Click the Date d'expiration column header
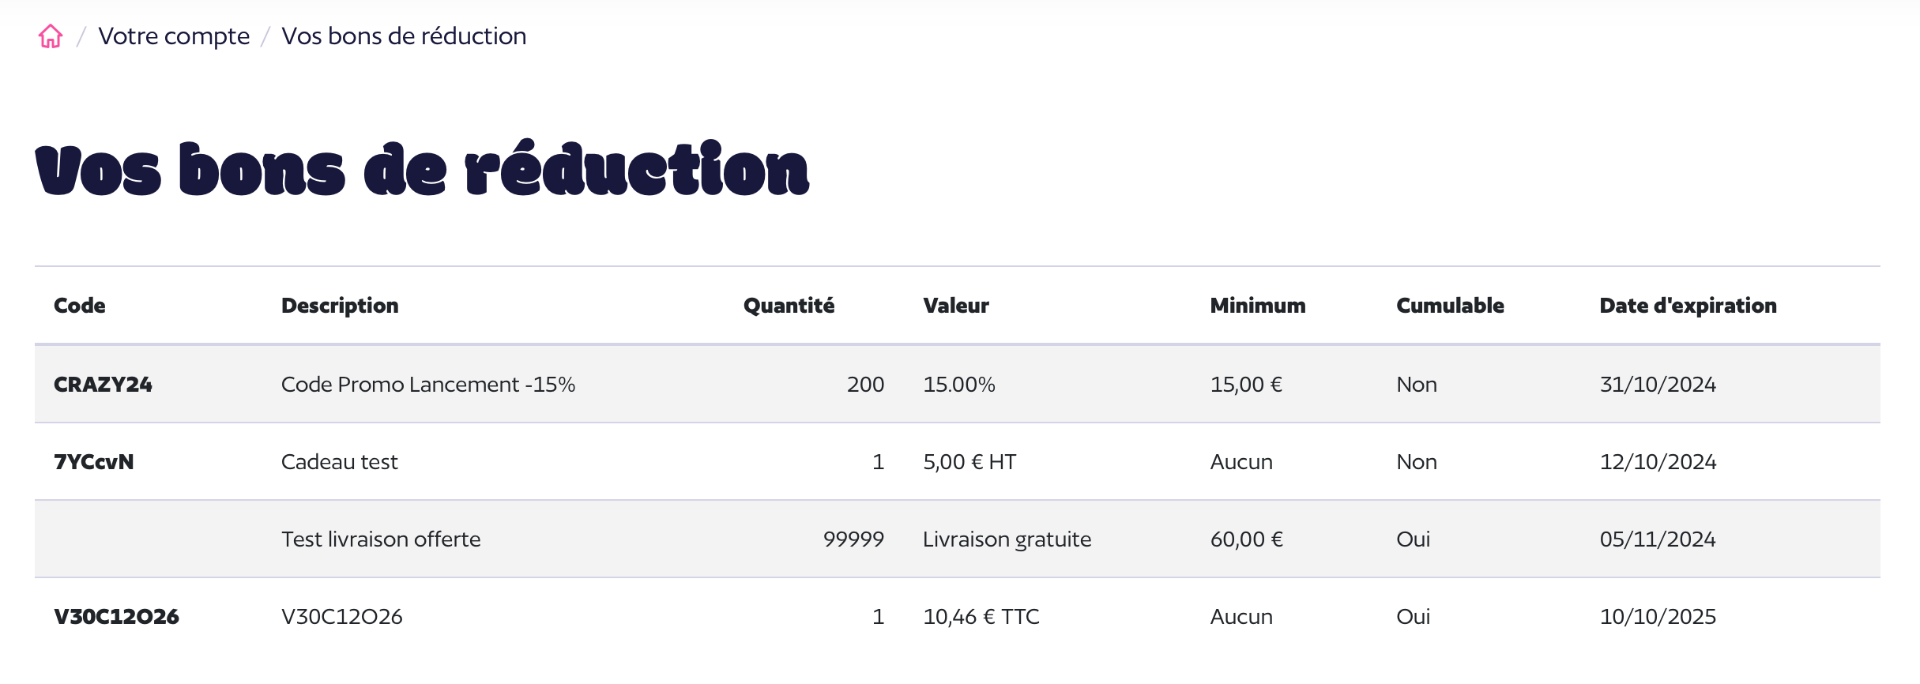 tap(1688, 306)
